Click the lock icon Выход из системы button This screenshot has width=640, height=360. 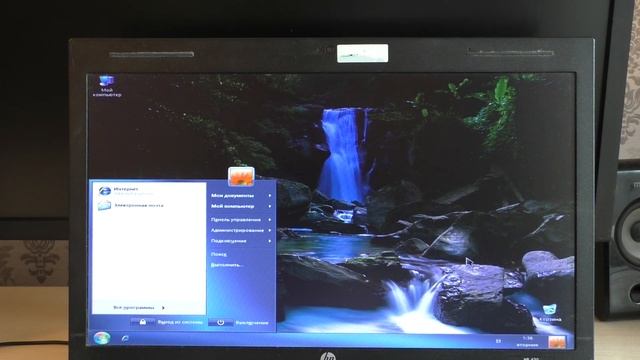pos(142,322)
